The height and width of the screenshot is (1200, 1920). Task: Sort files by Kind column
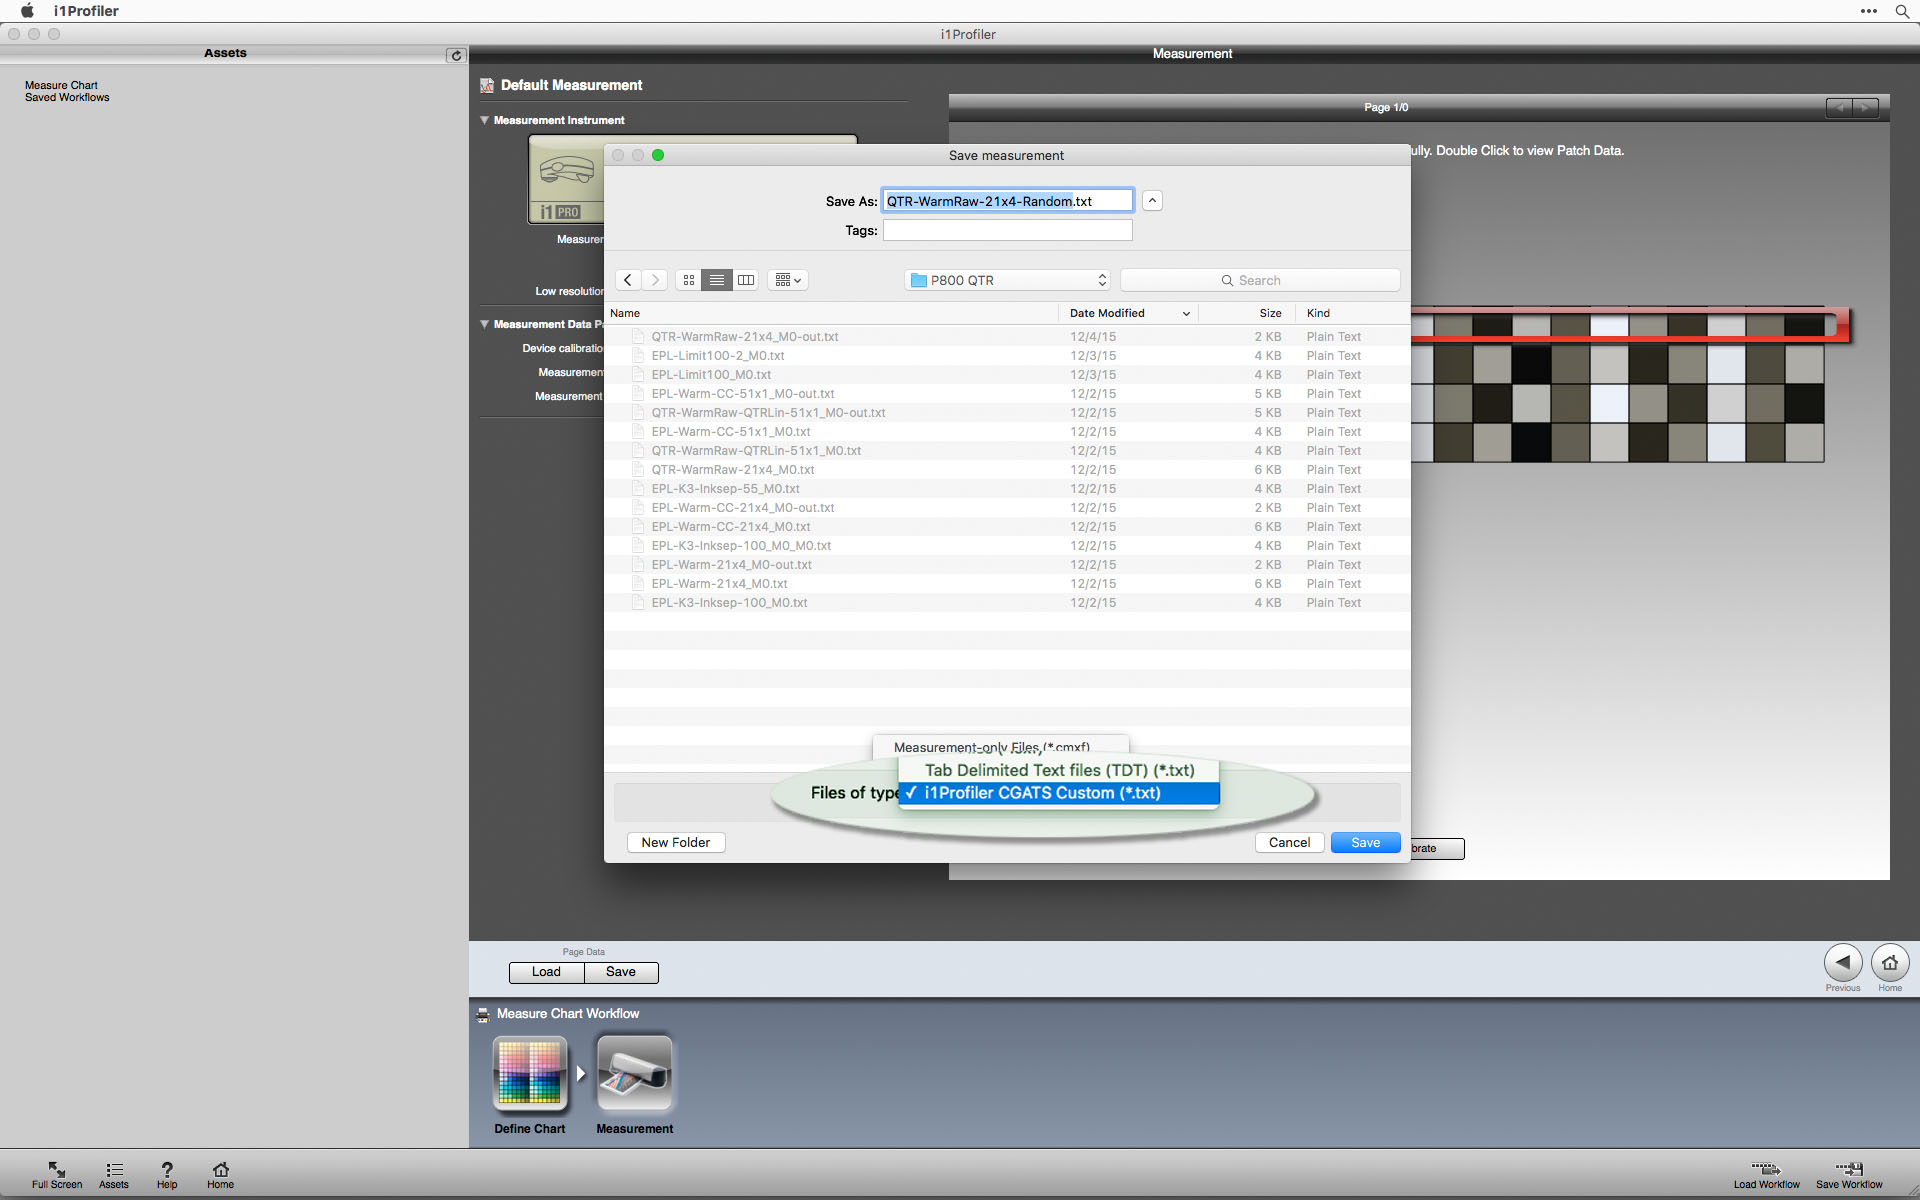(1353, 313)
